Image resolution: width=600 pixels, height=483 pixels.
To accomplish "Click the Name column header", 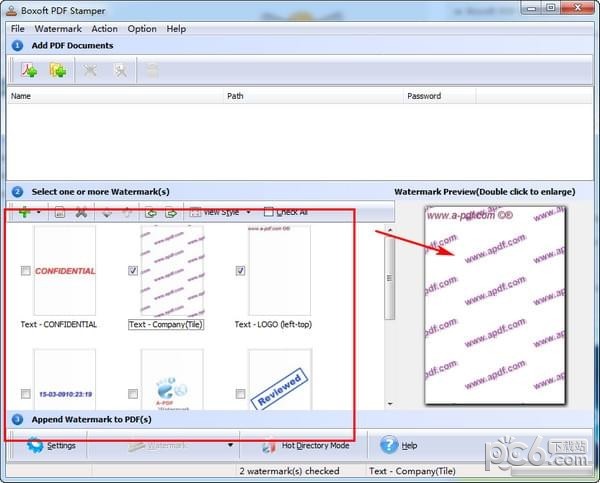I will click(115, 96).
